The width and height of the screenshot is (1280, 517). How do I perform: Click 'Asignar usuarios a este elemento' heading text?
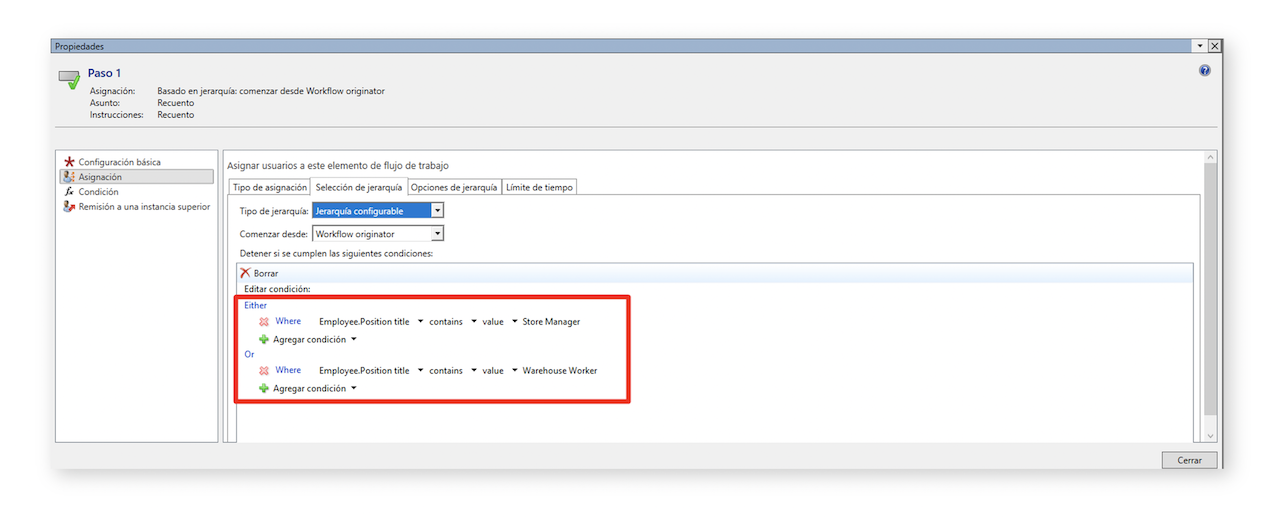tap(338, 165)
